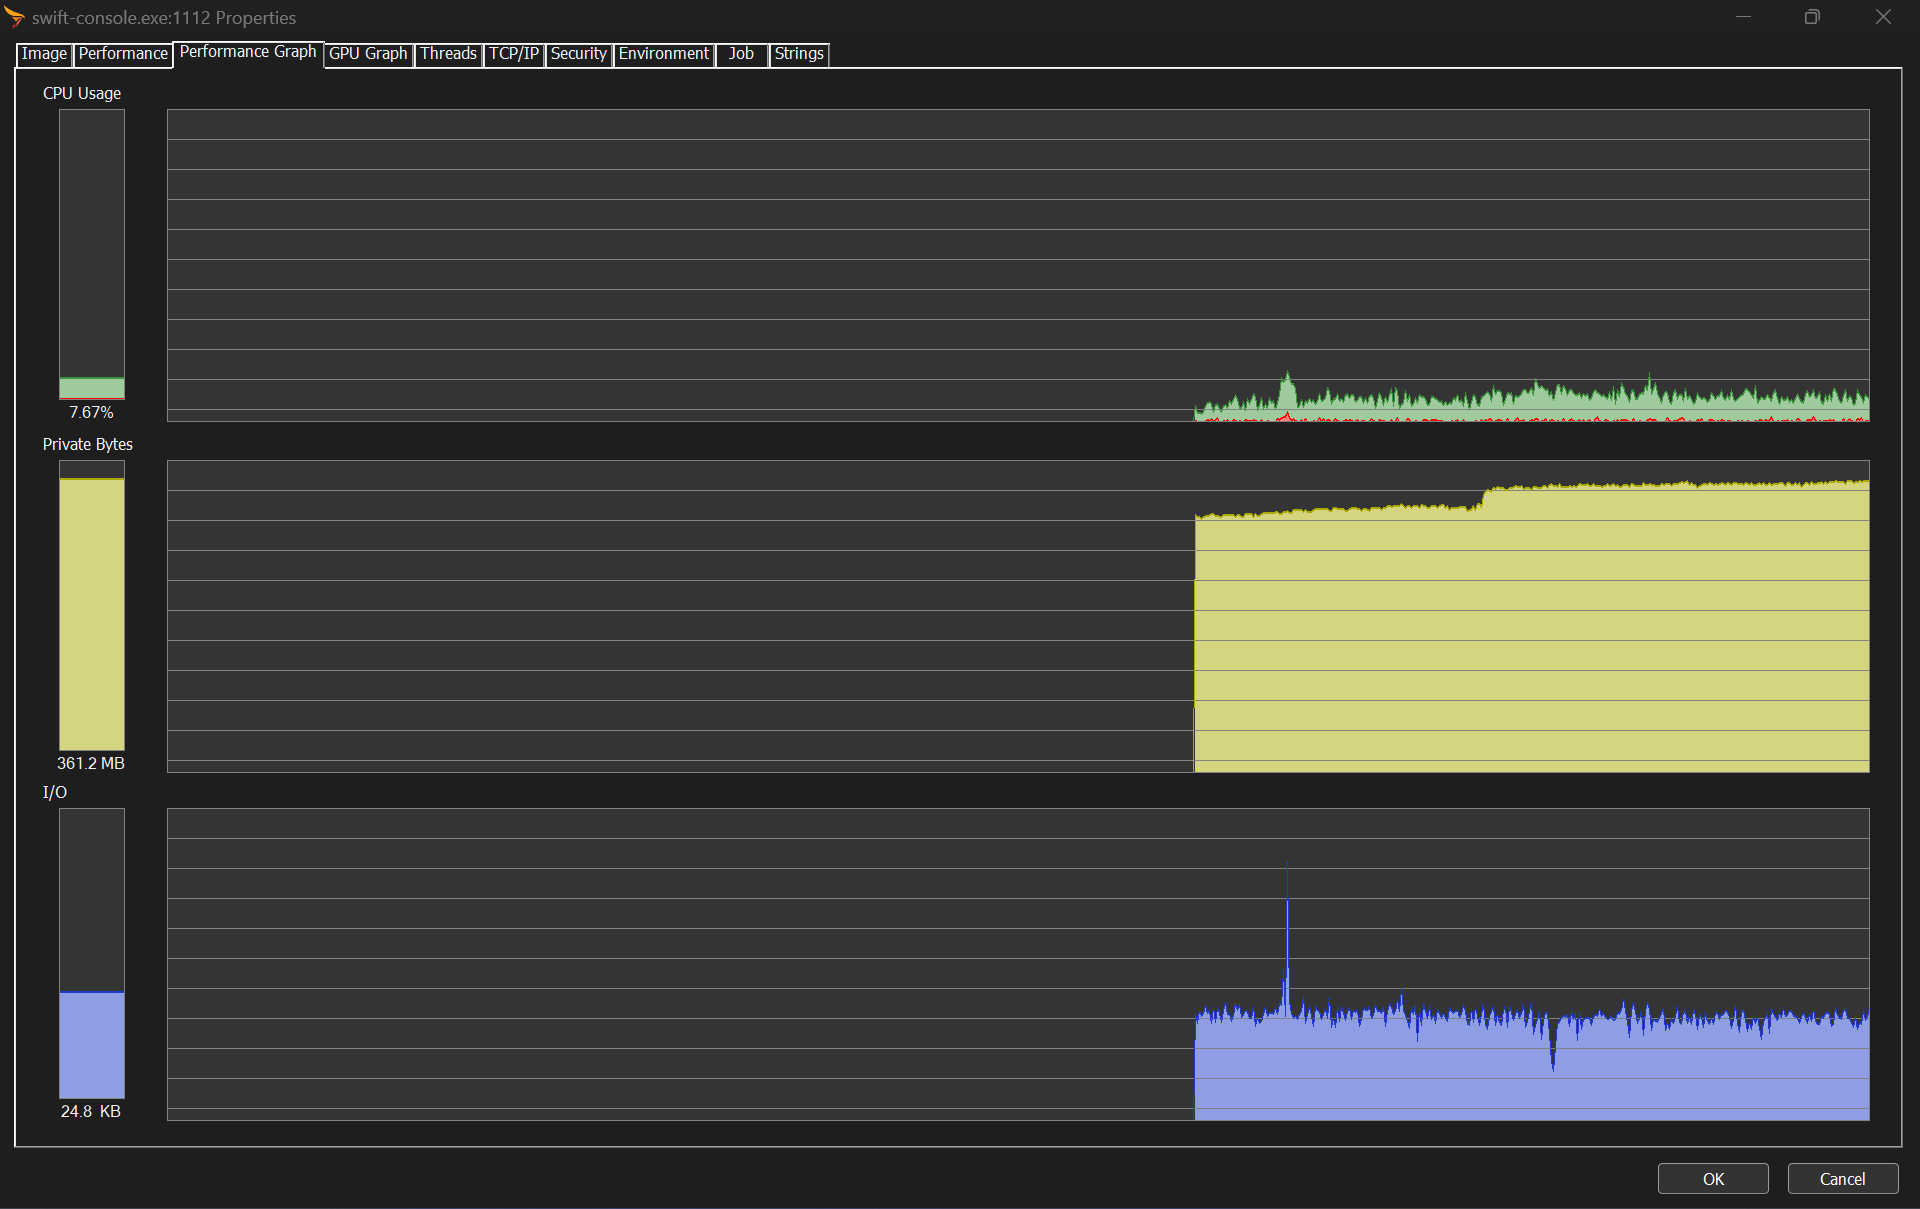Click the tall blue I/O spike
1920x1209 pixels.
[x=1287, y=940]
